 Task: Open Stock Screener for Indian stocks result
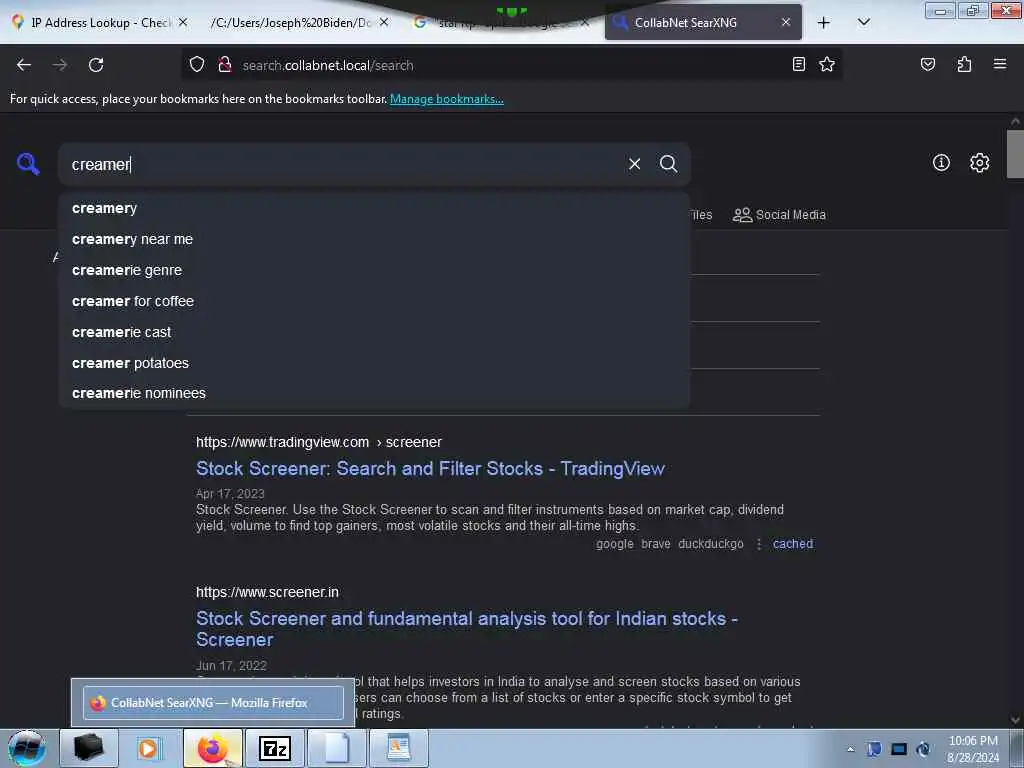pos(467,629)
